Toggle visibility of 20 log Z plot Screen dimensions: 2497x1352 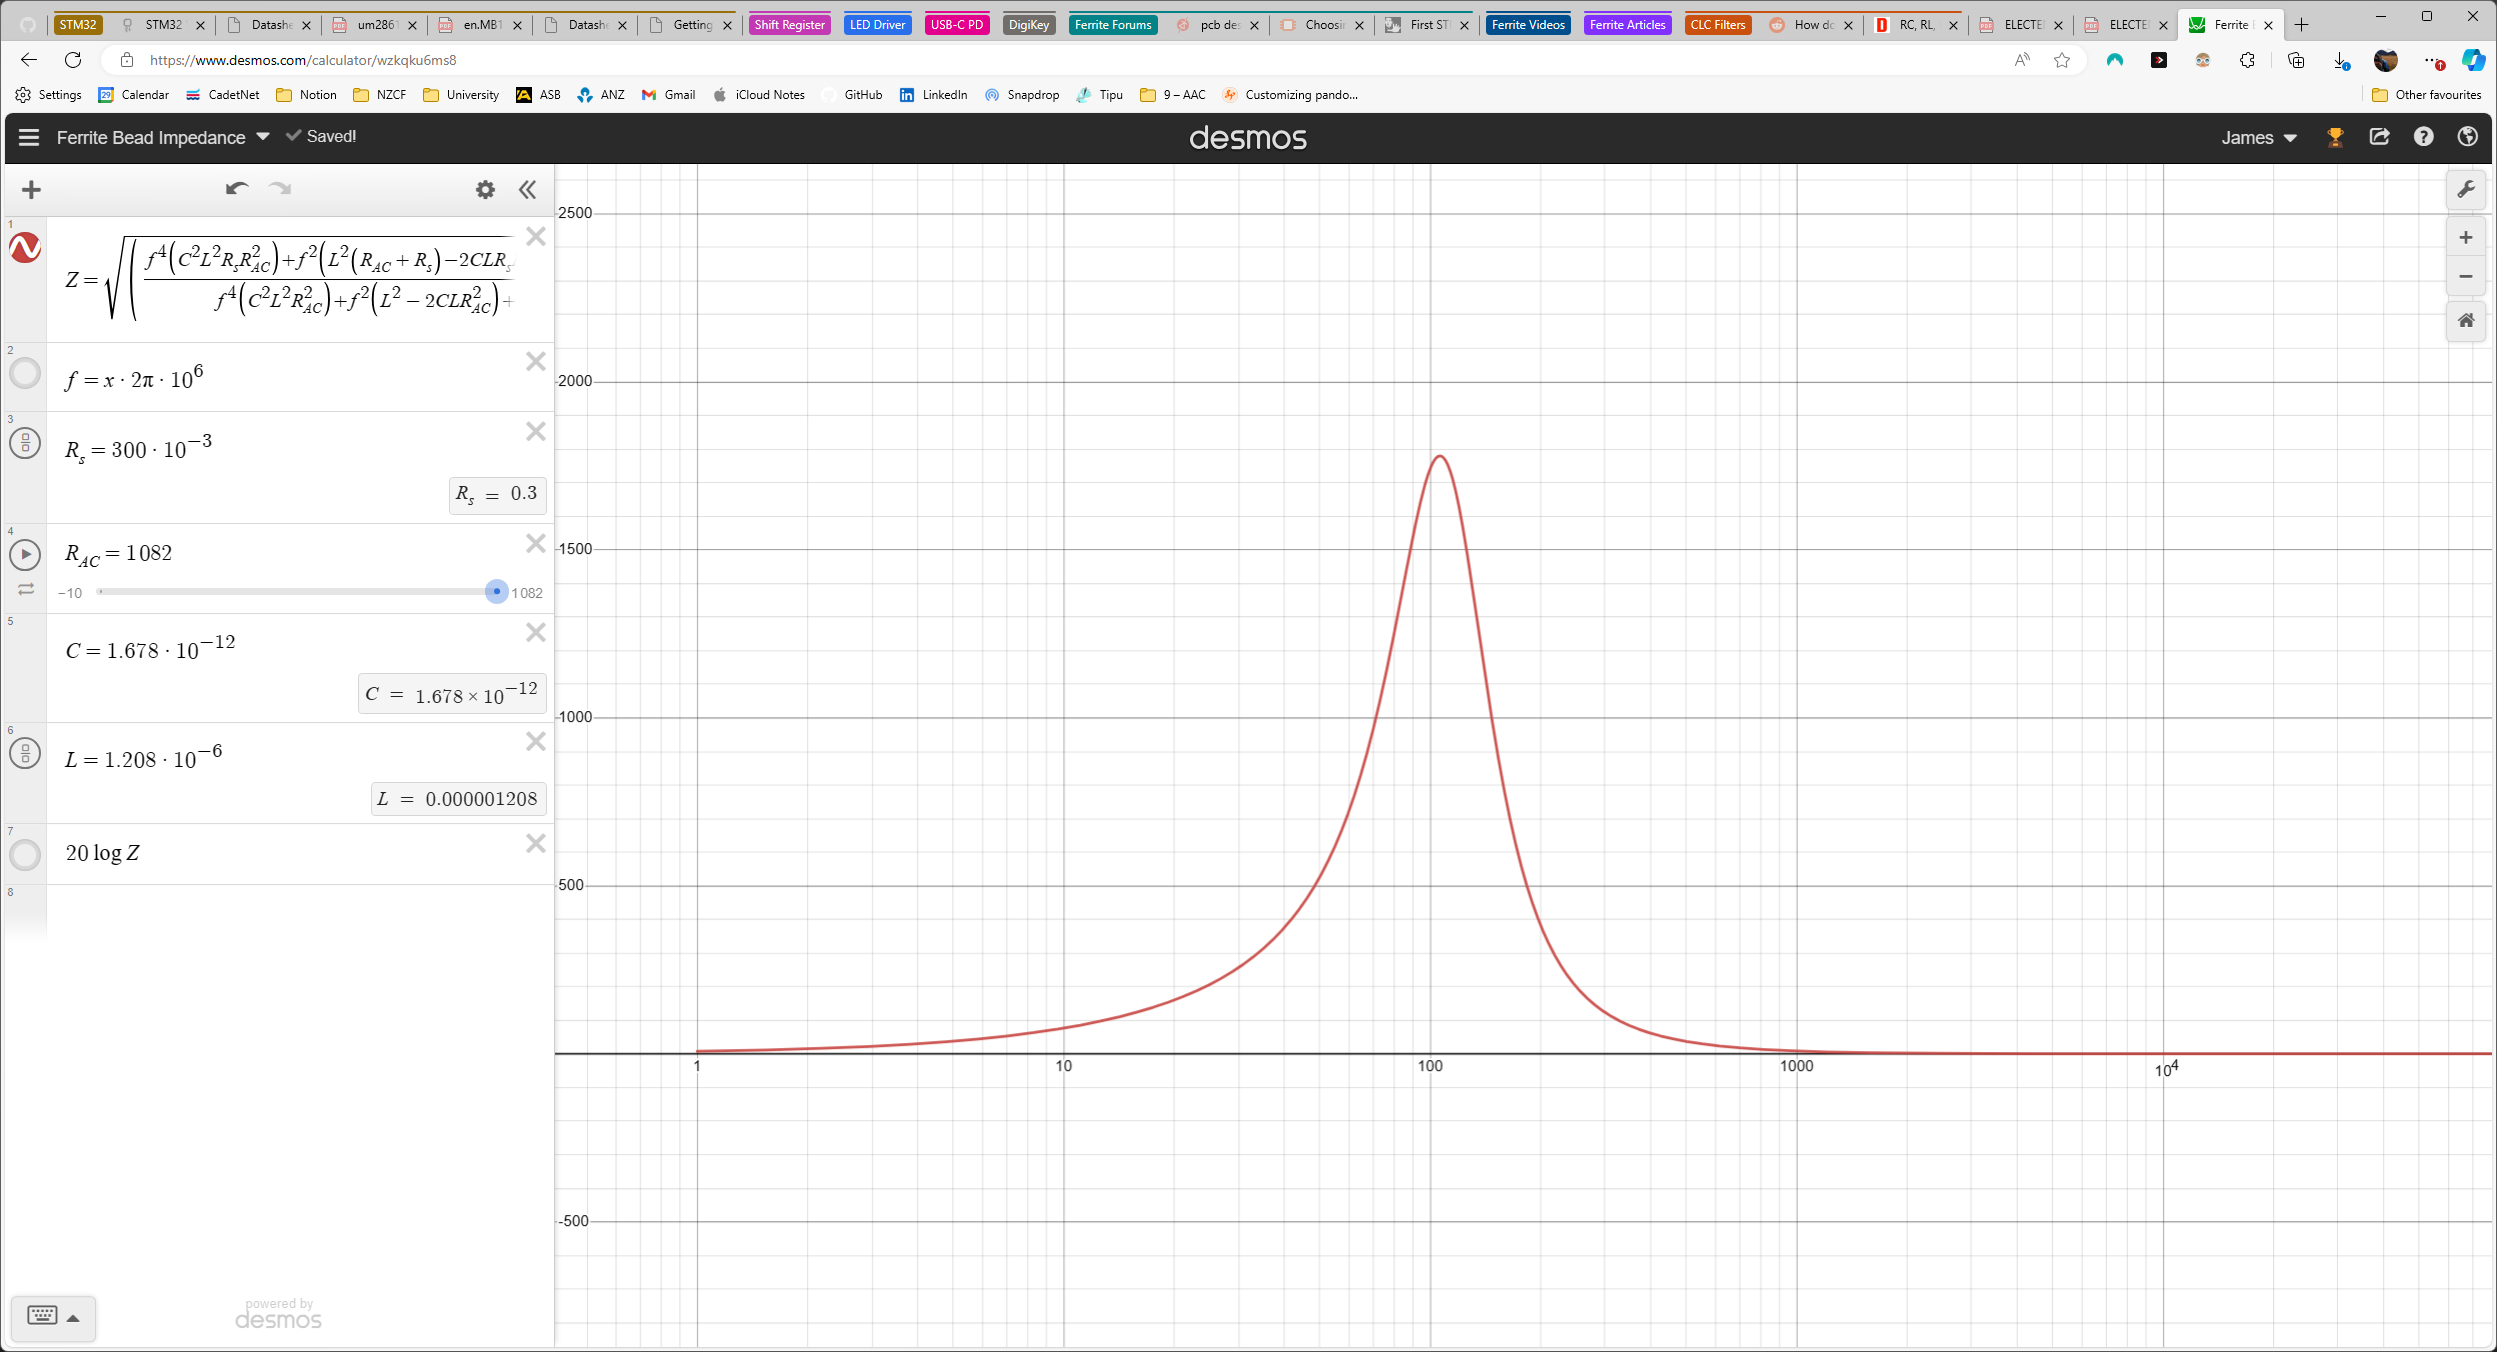pyautogui.click(x=25, y=855)
